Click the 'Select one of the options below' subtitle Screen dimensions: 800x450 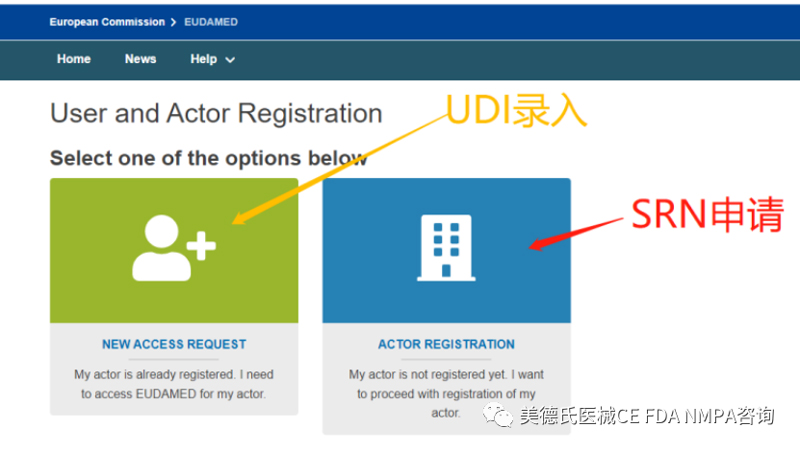click(x=208, y=158)
